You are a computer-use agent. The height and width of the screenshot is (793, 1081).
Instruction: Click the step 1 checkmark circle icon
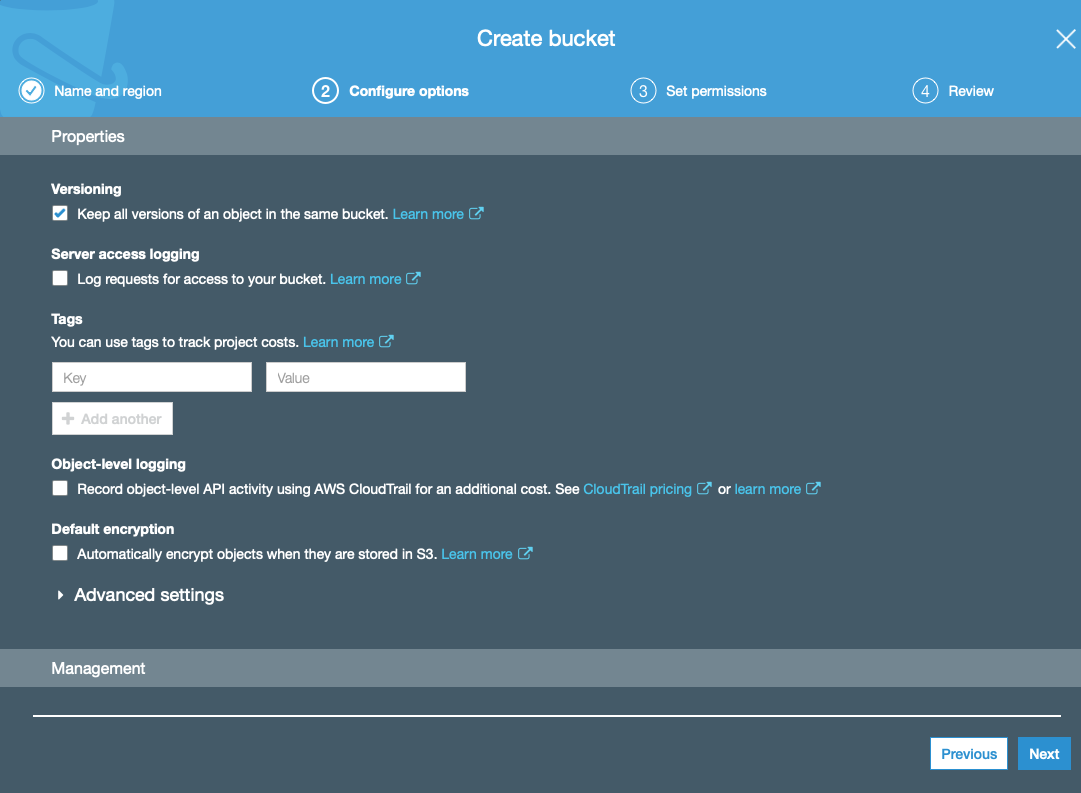32,91
